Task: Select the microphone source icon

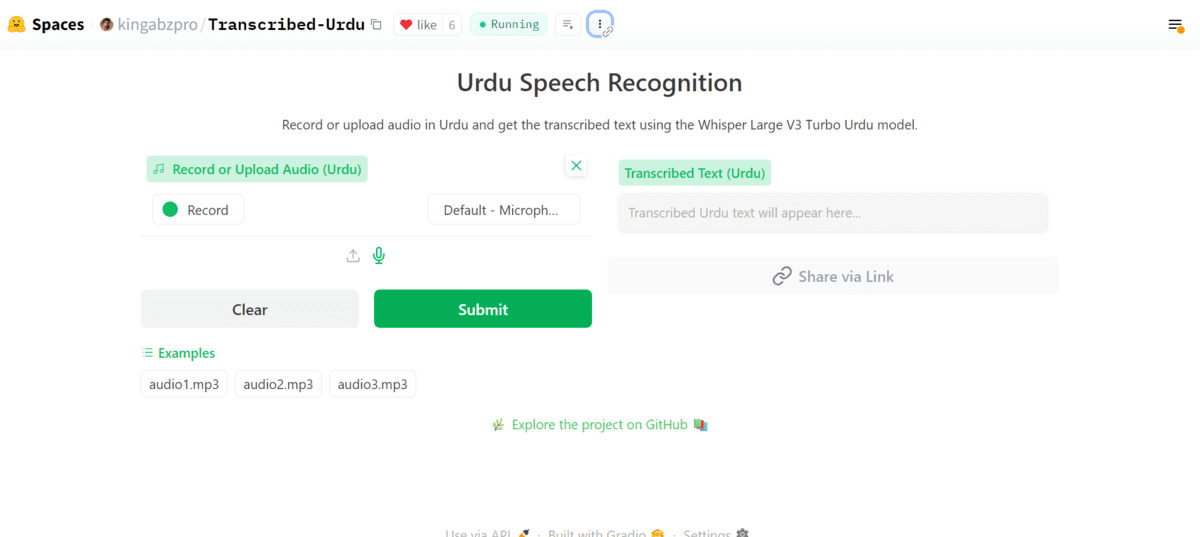Action: coord(379,256)
